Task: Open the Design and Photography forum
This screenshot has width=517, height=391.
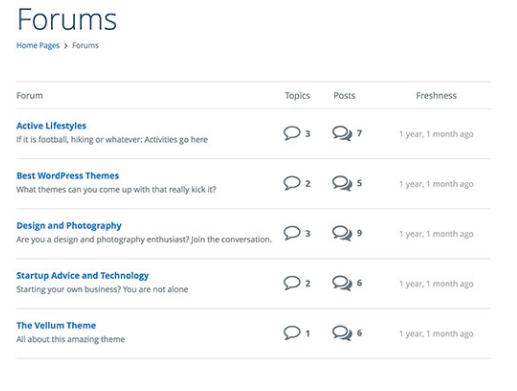Action: click(x=69, y=226)
